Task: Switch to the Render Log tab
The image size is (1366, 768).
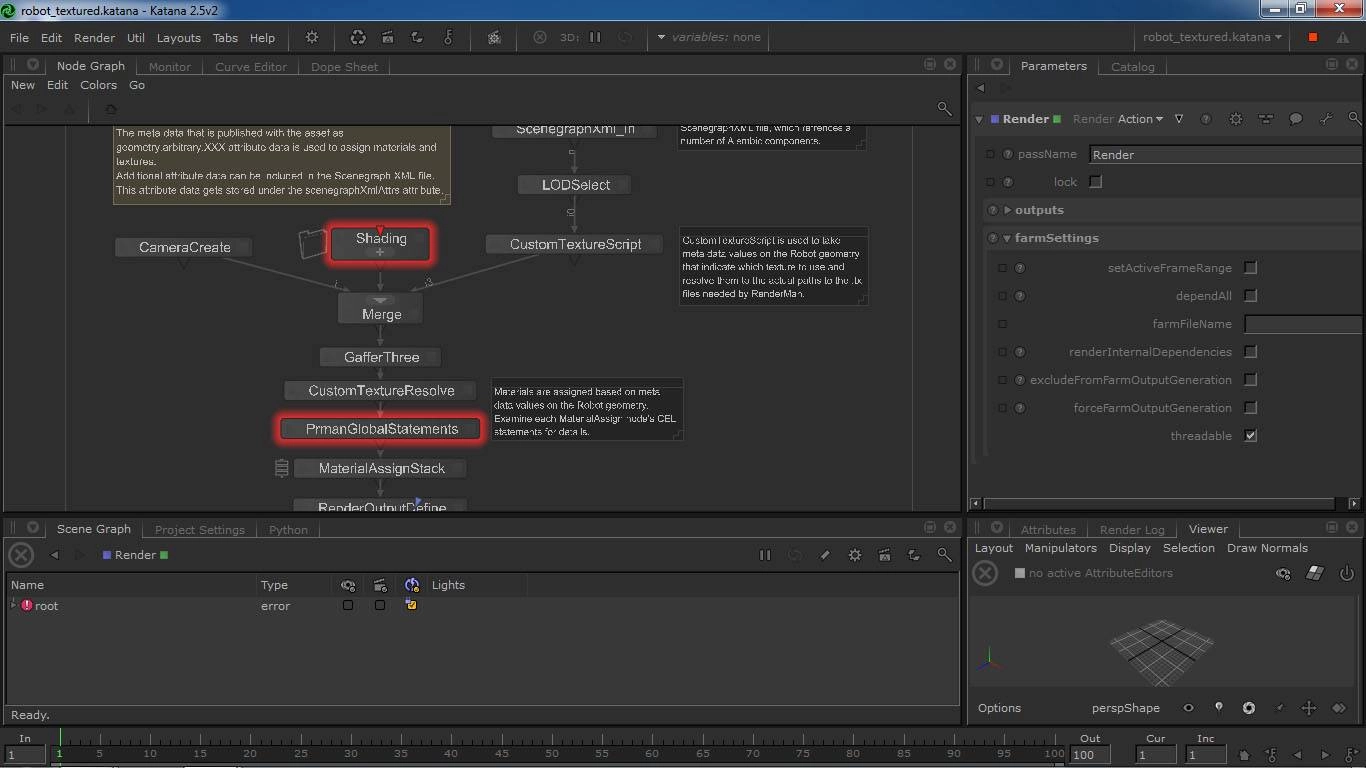Action: coord(1132,530)
